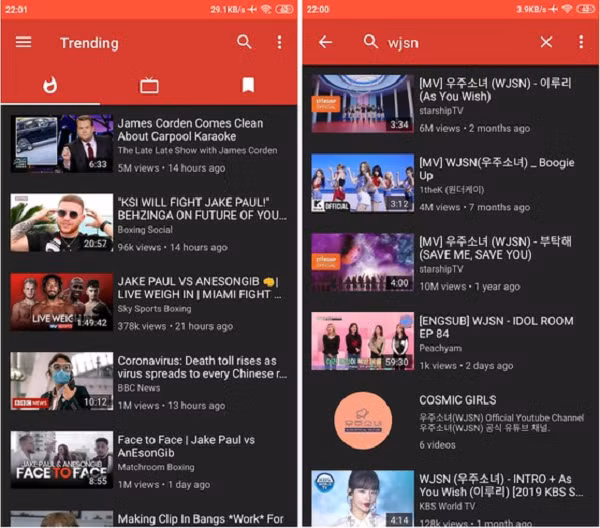
Task: Open overflow menu on search screen
Action: click(581, 42)
